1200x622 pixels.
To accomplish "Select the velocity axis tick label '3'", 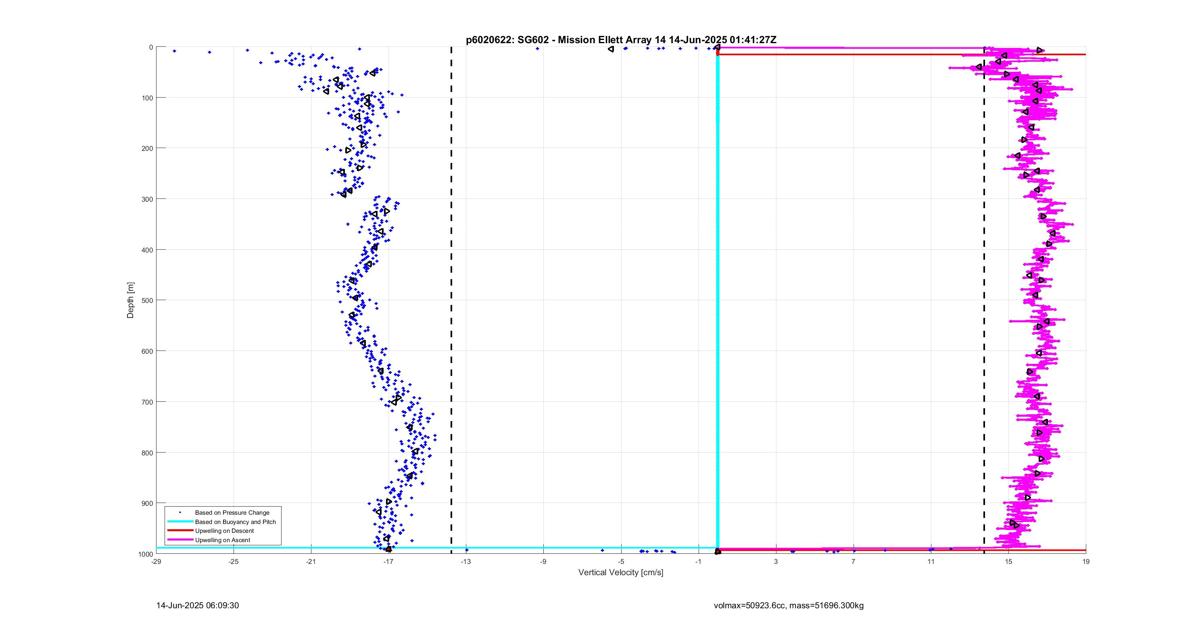I will pos(776,562).
